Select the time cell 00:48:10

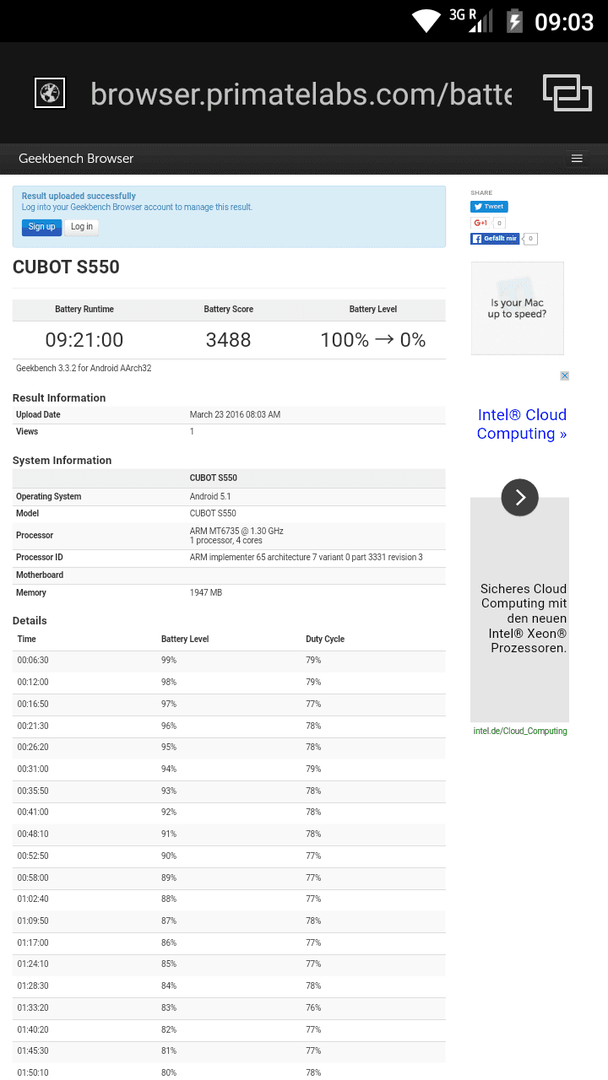33,833
